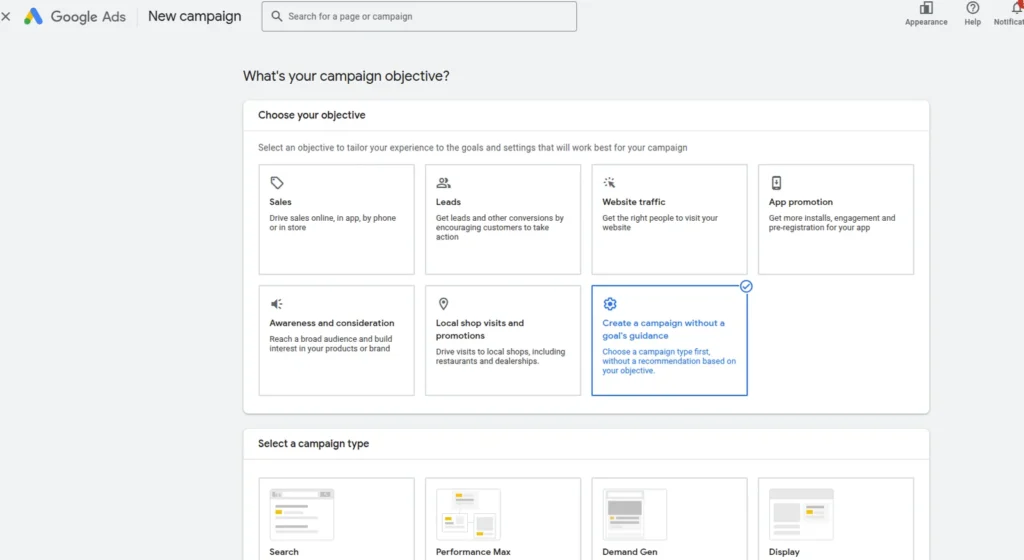Pick the Search campaign type thumbnail

click(302, 515)
